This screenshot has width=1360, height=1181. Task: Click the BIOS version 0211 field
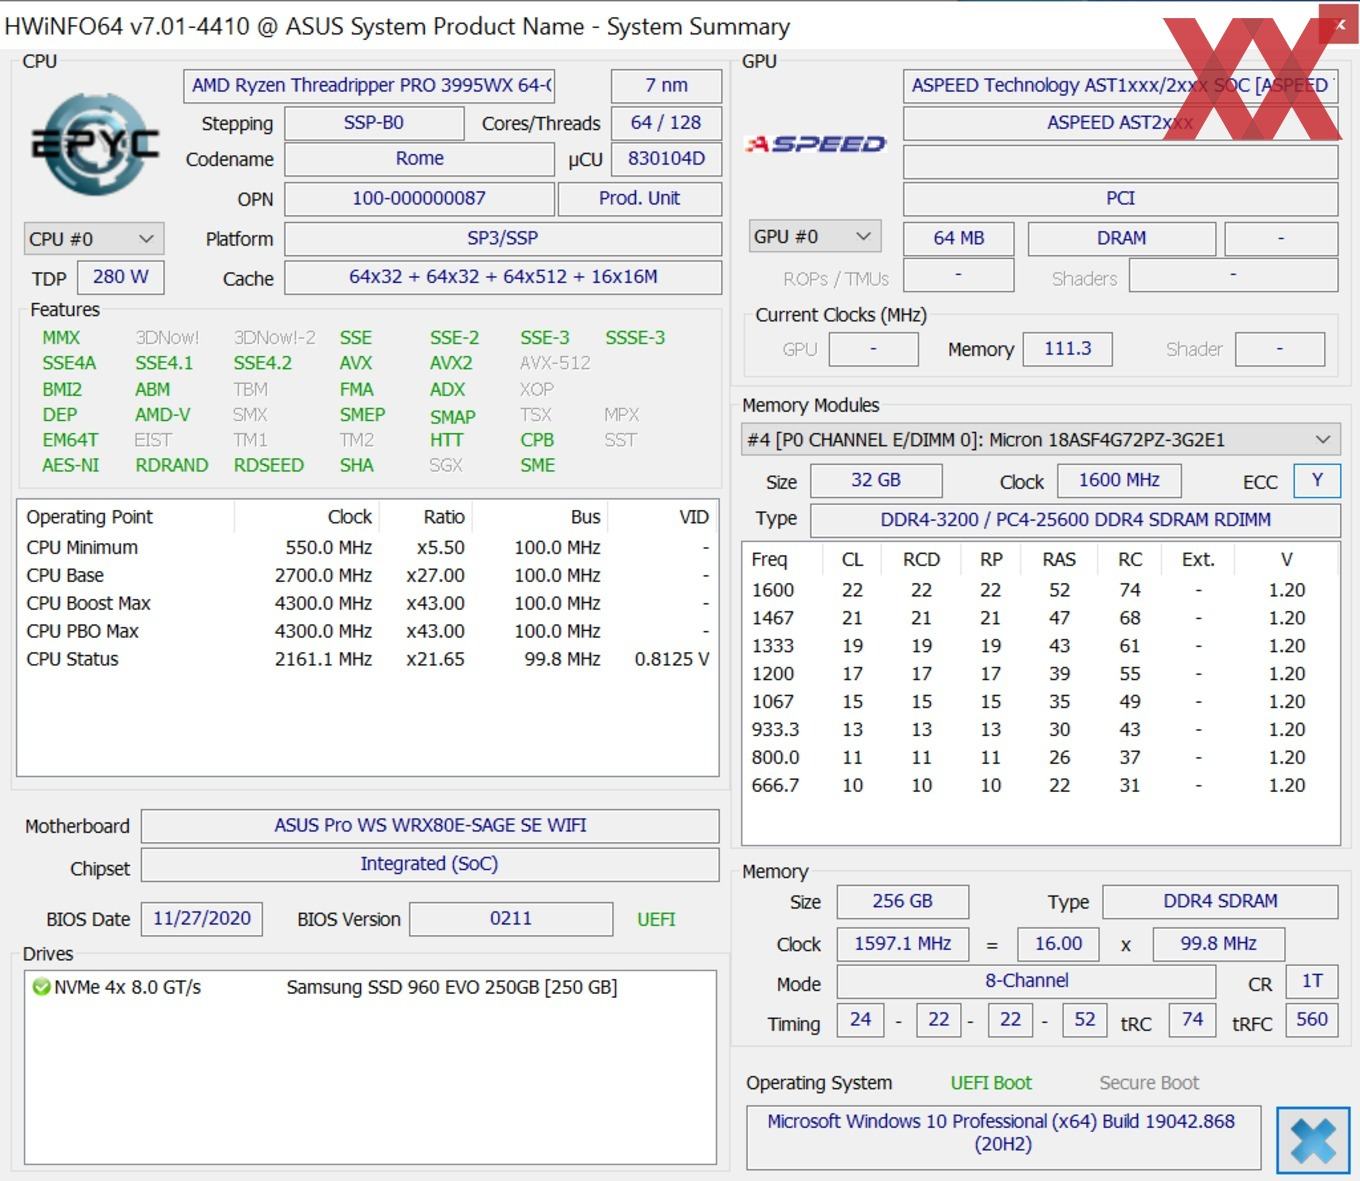click(x=511, y=919)
